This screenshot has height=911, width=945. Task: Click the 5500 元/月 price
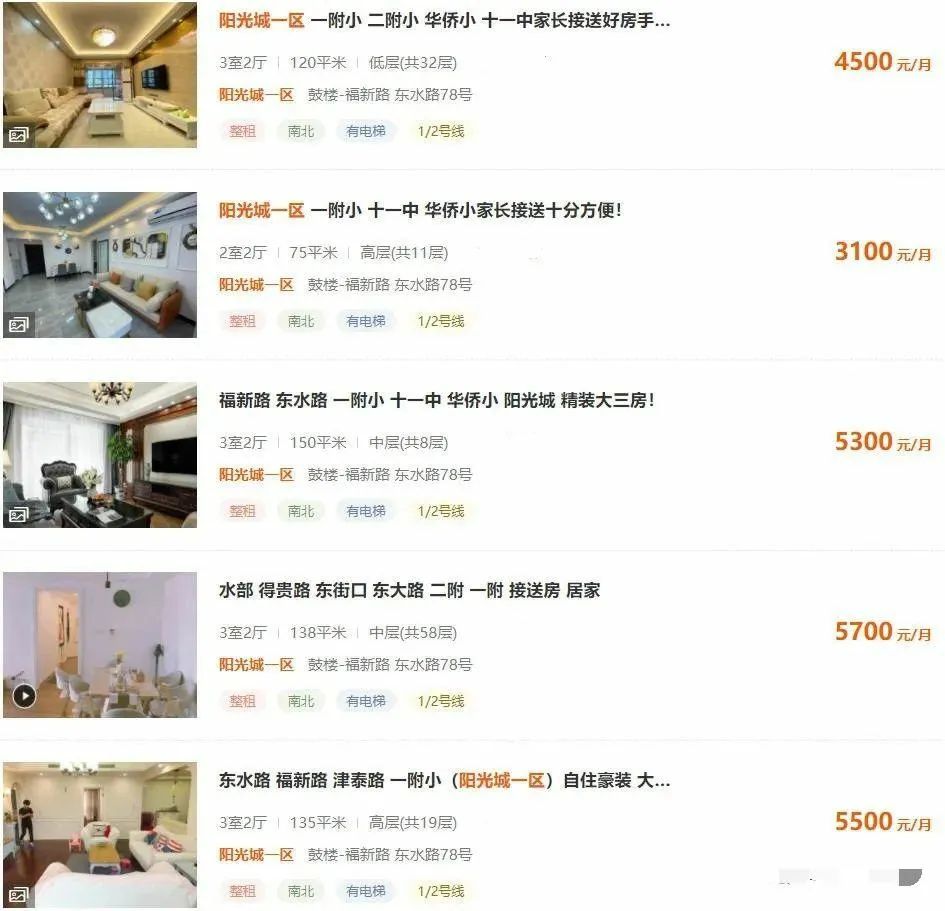pyautogui.click(x=883, y=822)
